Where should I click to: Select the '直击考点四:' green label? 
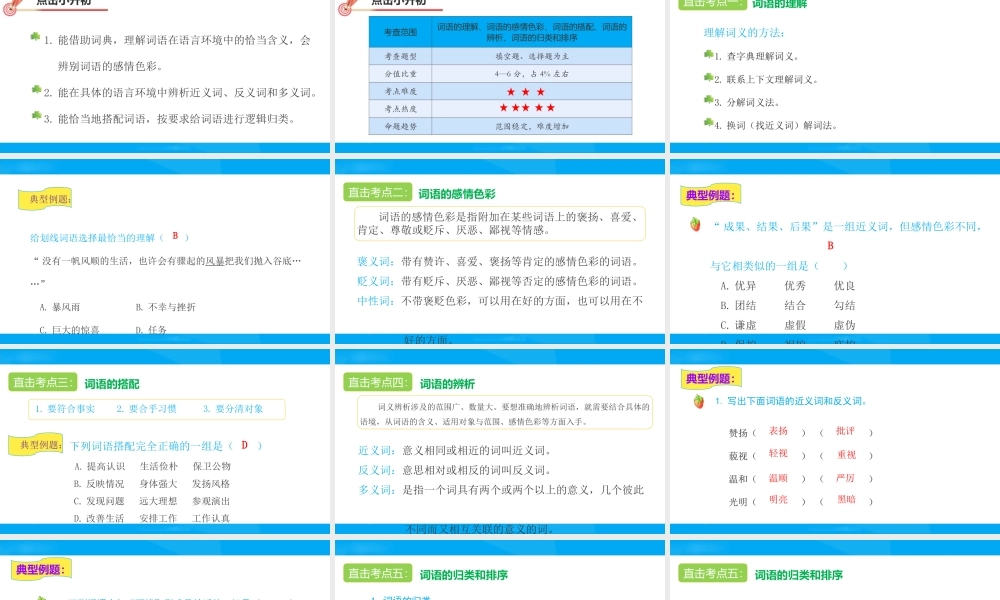(378, 383)
